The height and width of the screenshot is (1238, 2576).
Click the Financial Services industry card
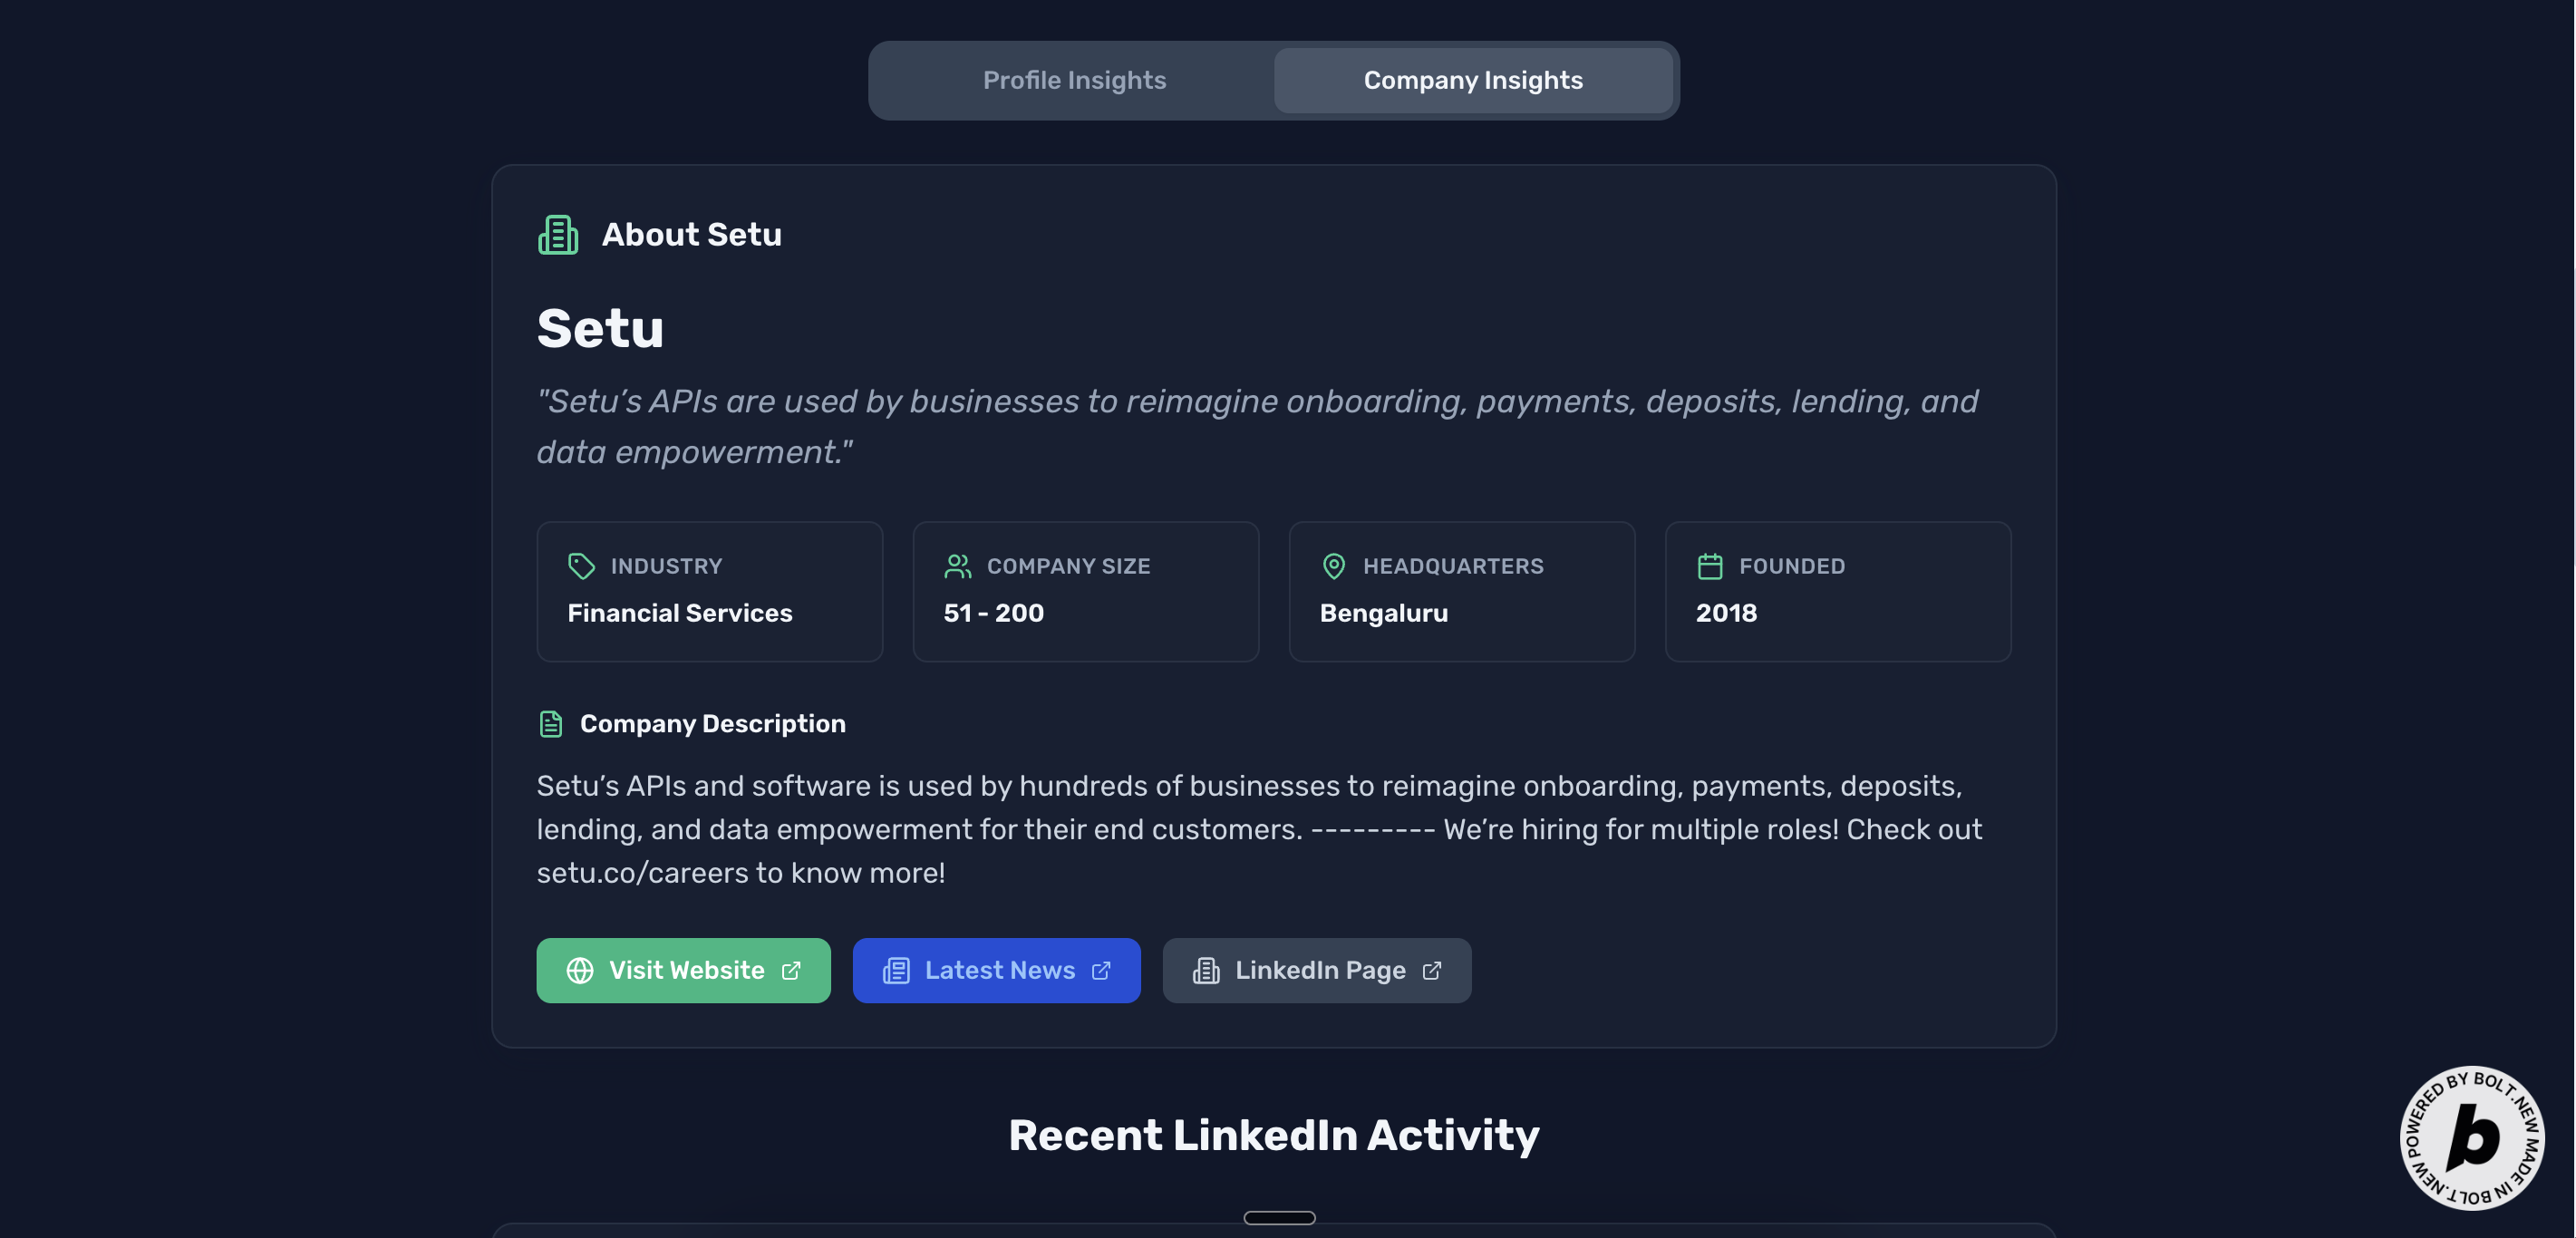pyautogui.click(x=709, y=591)
